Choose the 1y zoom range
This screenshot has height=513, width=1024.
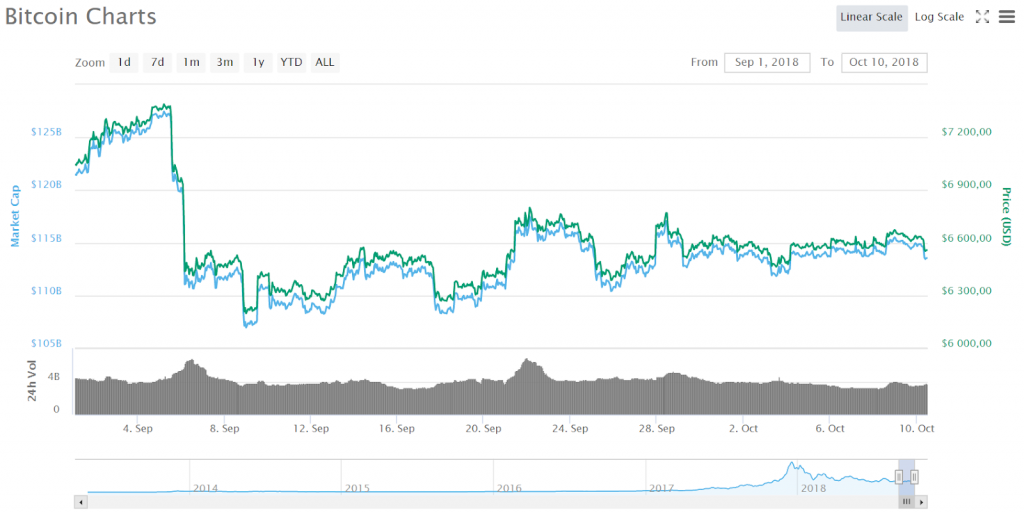click(258, 62)
